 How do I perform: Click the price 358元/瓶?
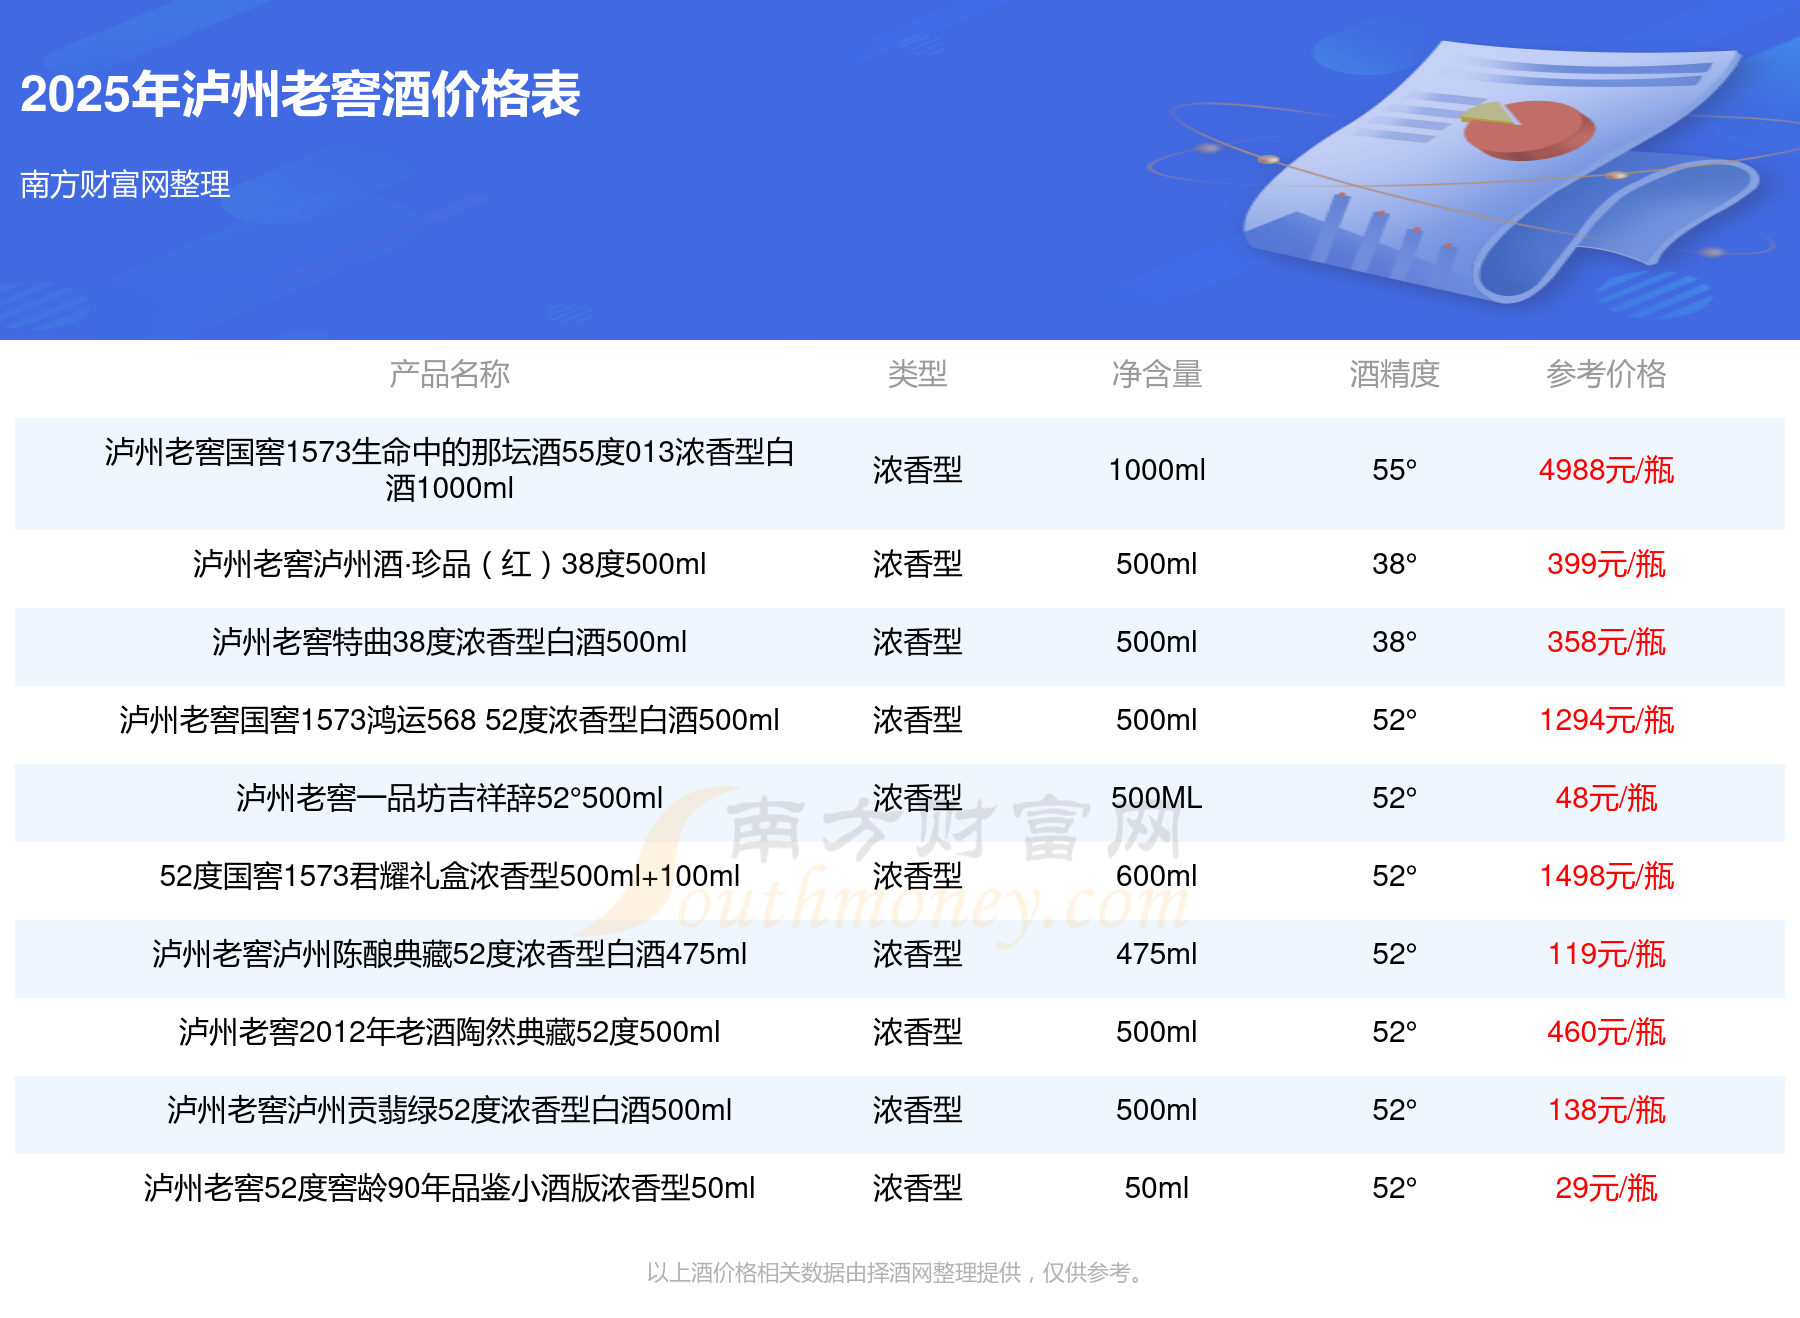pyautogui.click(x=1606, y=642)
